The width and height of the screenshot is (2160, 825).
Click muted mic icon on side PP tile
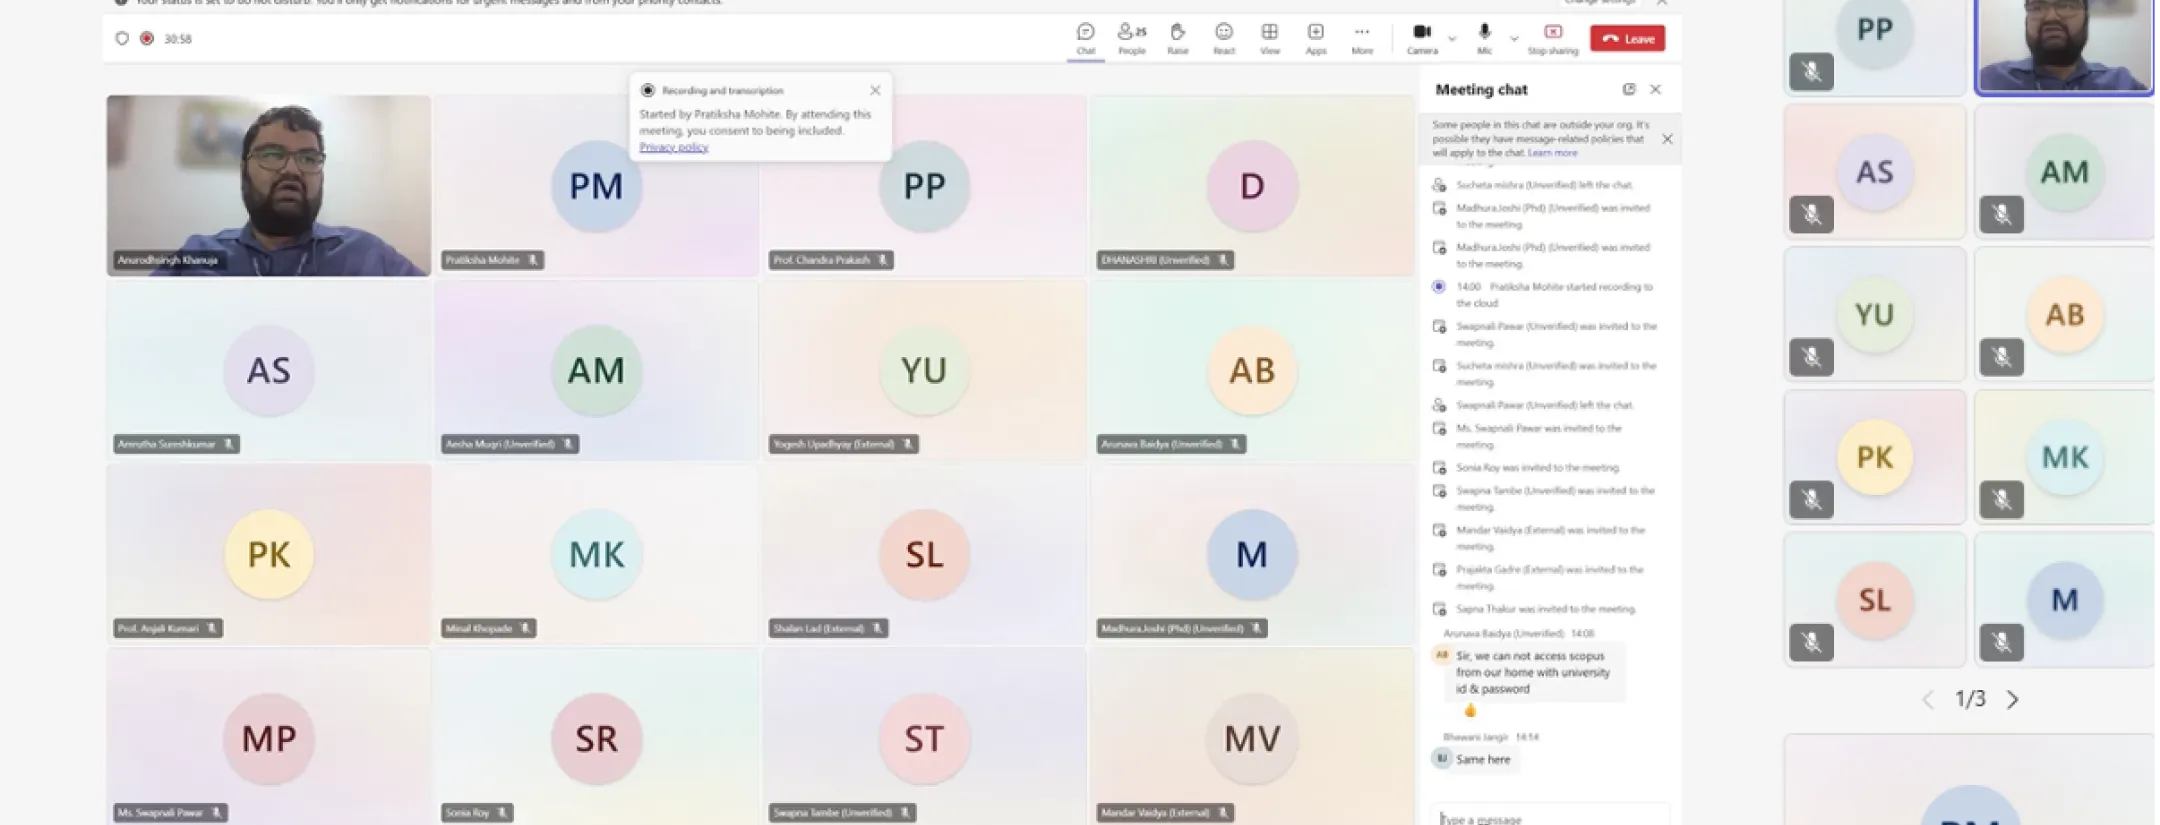pyautogui.click(x=1811, y=71)
